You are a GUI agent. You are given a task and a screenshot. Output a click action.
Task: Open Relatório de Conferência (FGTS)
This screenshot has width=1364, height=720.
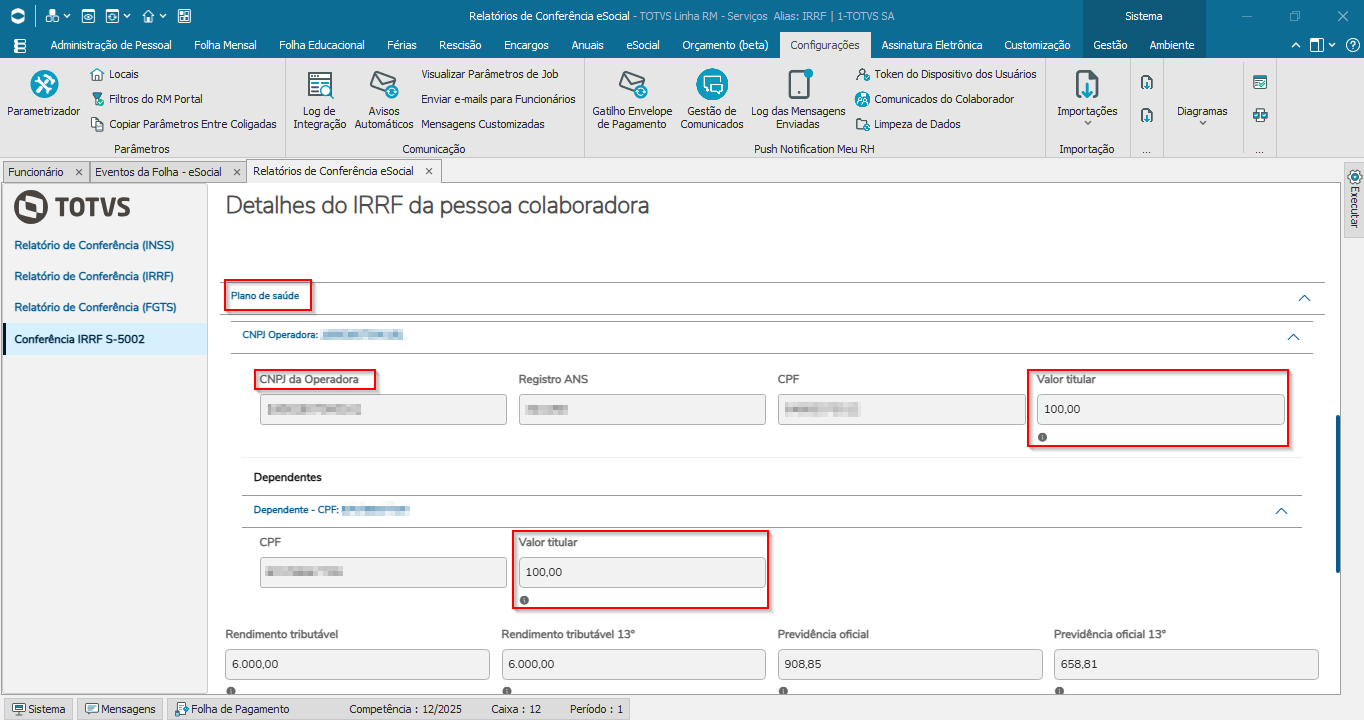coord(94,307)
